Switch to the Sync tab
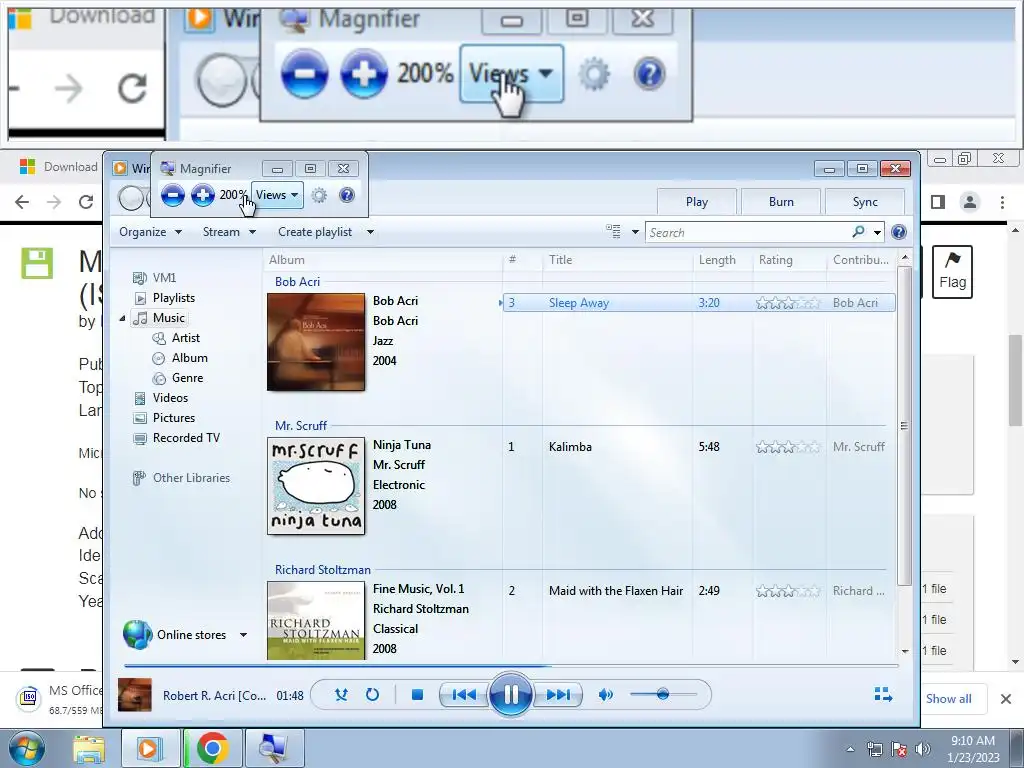 coord(865,202)
